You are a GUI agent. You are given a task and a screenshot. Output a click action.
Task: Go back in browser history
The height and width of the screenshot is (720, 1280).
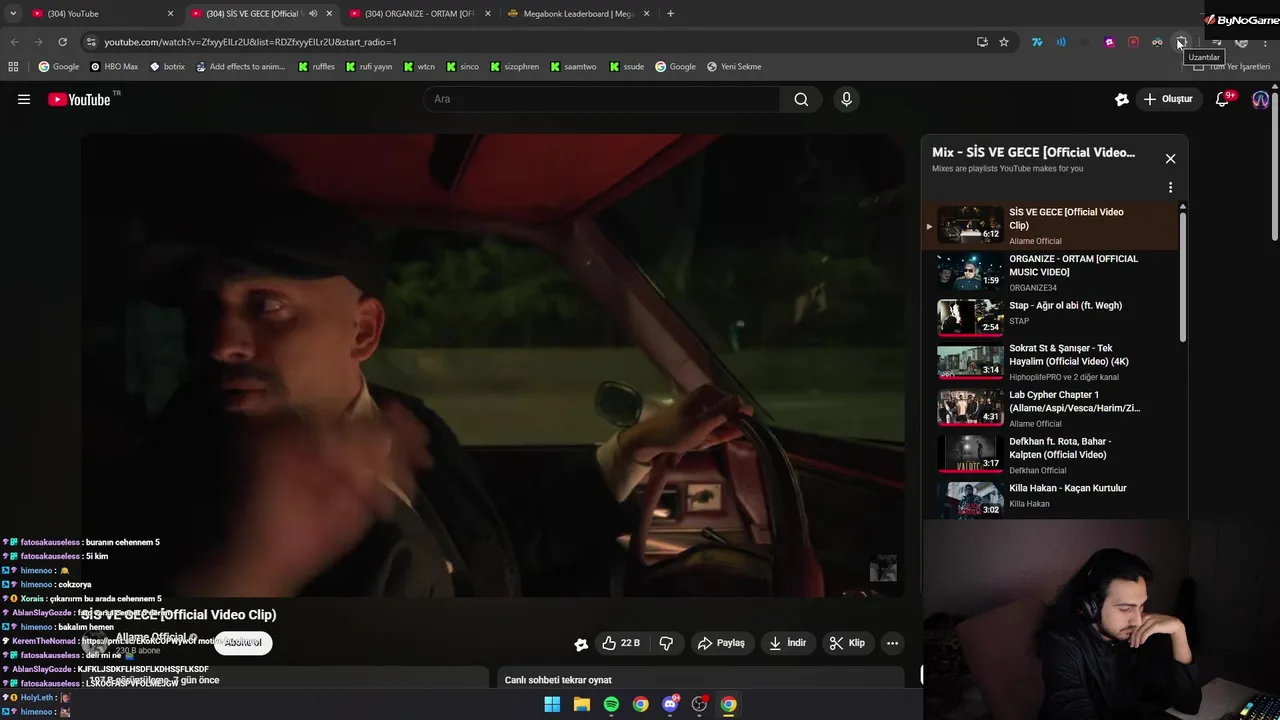[14, 42]
